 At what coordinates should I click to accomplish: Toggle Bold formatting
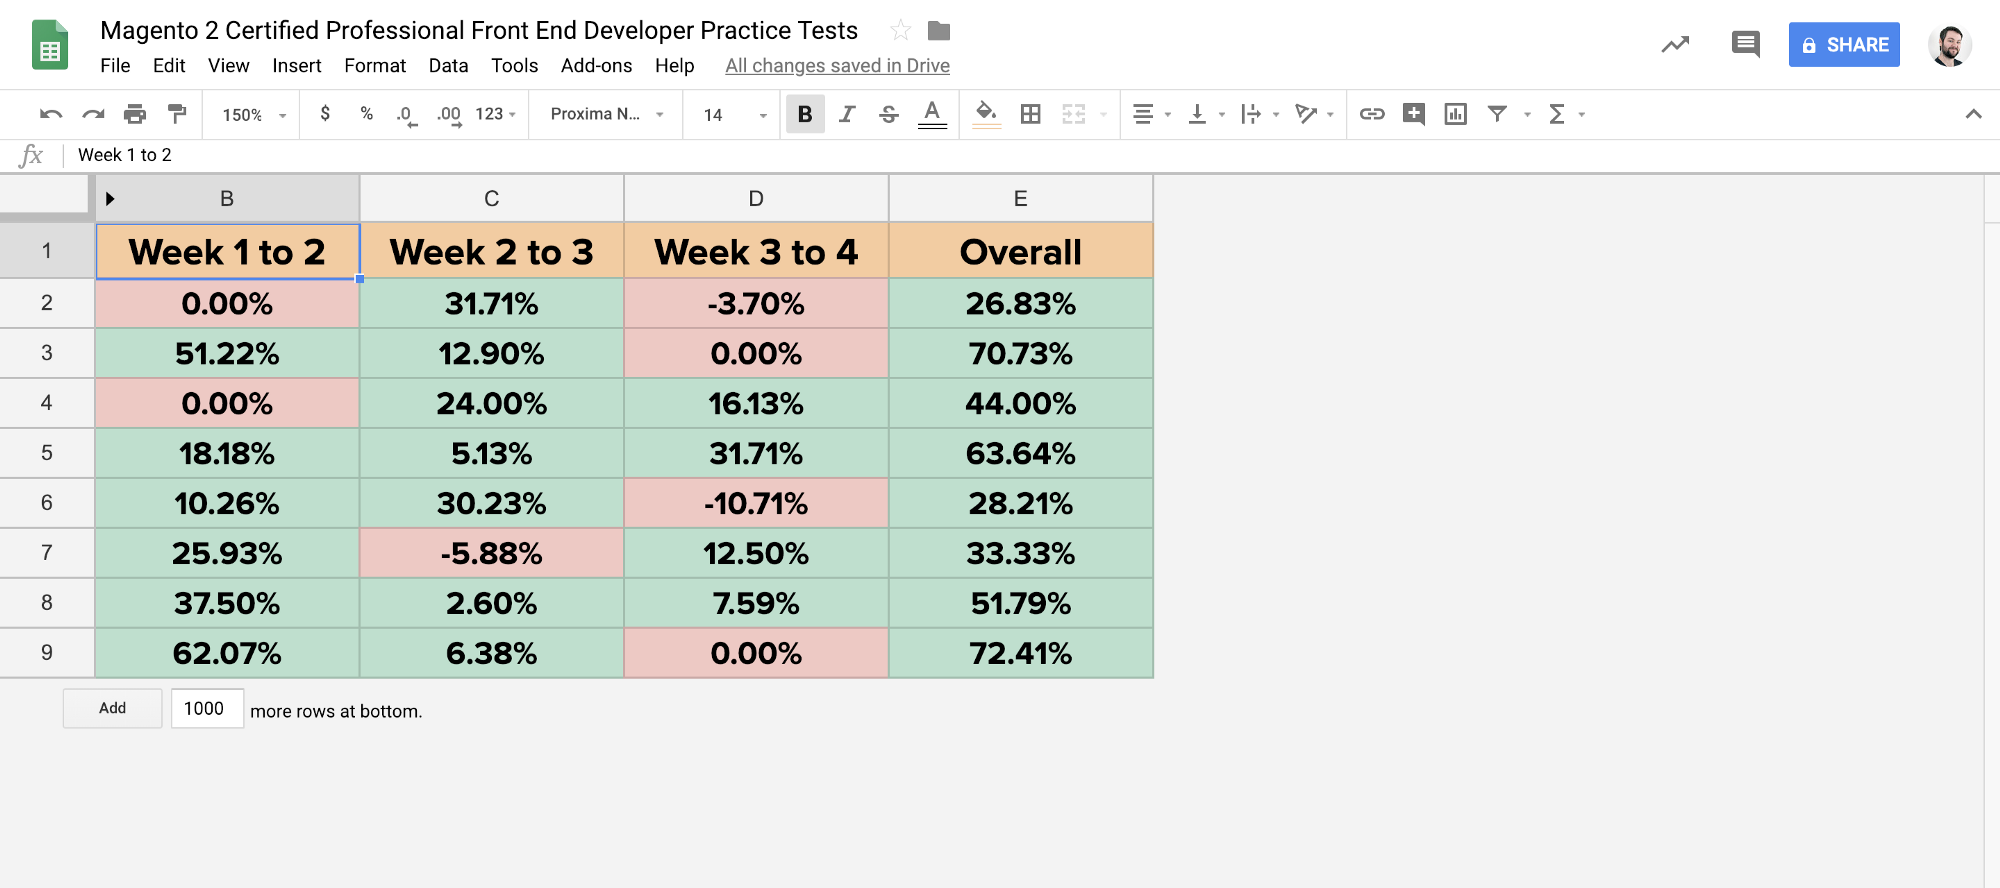805,114
